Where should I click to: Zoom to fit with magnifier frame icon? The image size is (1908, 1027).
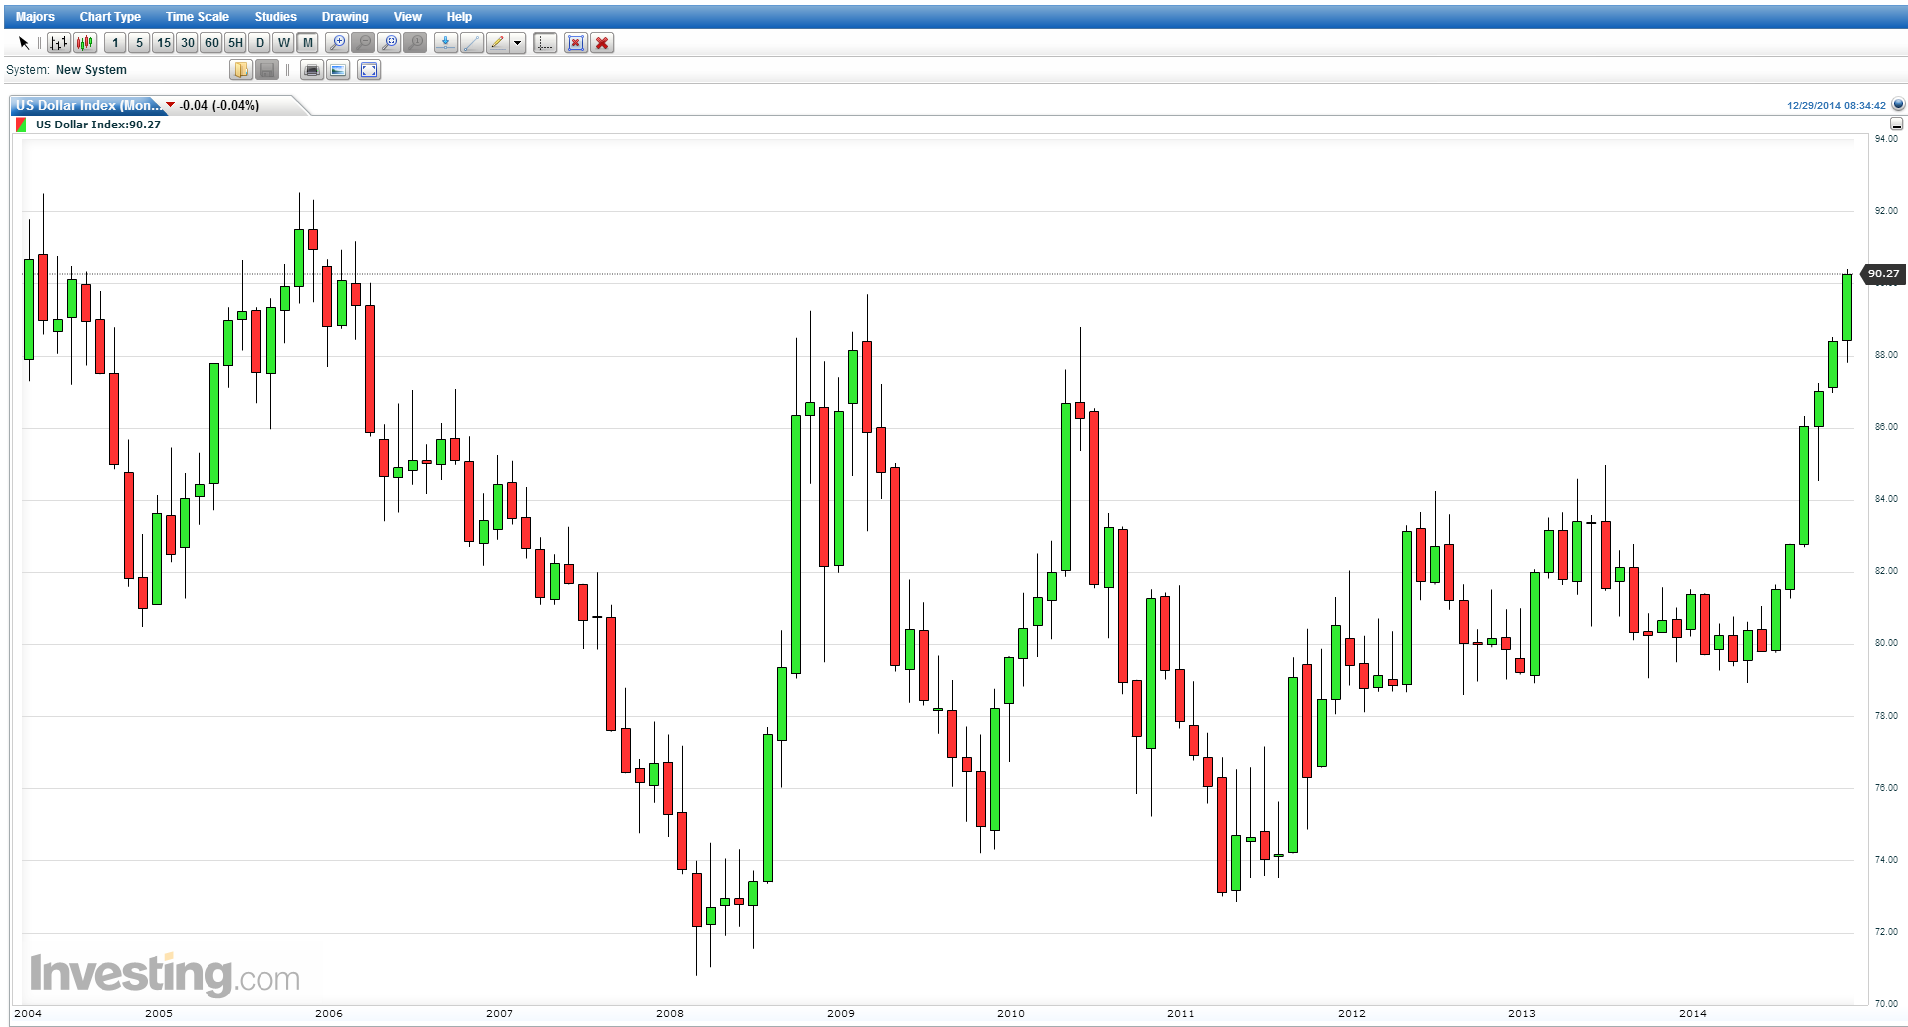[x=389, y=43]
